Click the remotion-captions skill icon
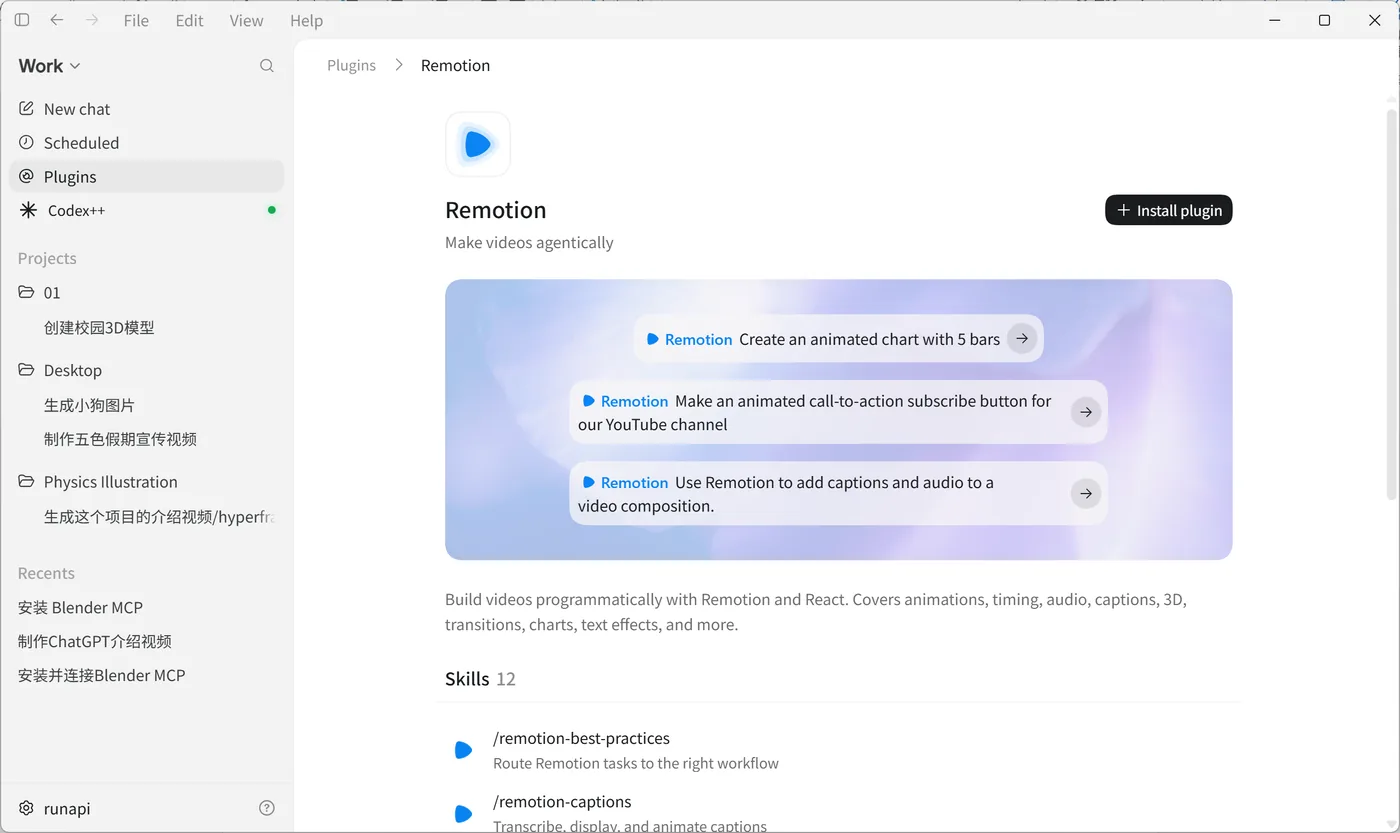This screenshot has height=833, width=1400. tap(463, 813)
